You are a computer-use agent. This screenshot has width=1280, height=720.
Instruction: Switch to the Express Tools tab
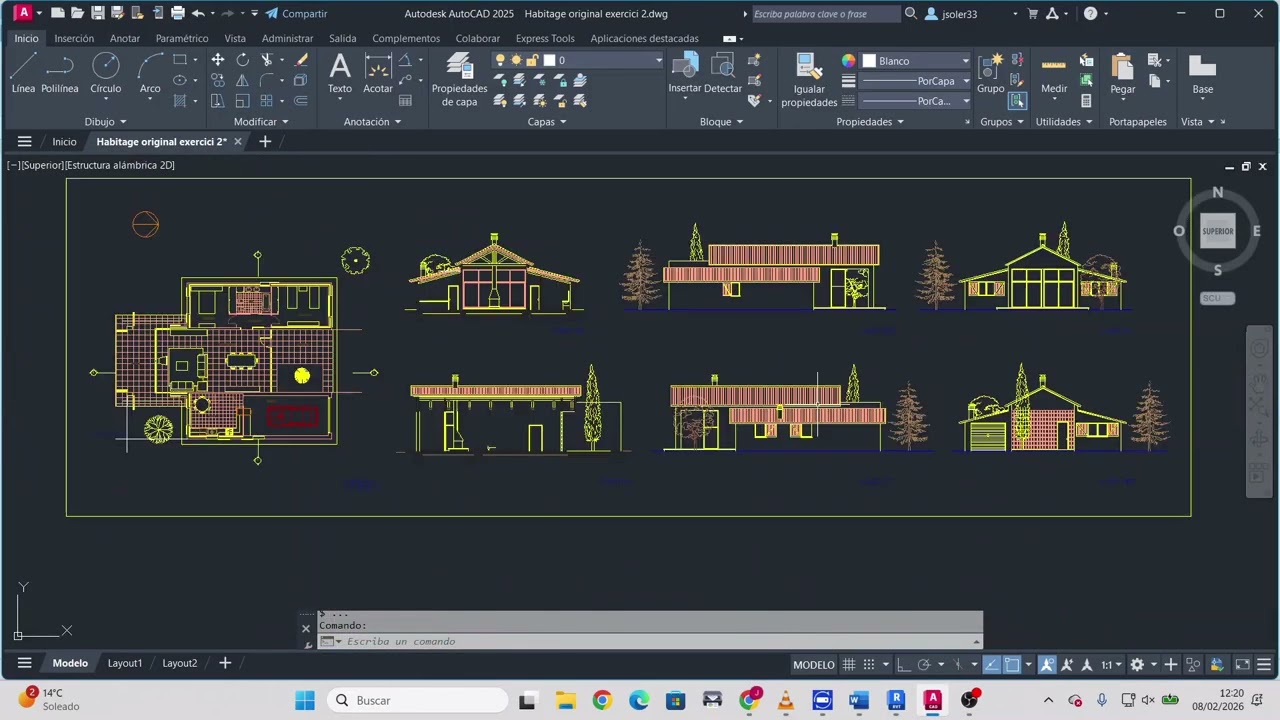pyautogui.click(x=545, y=38)
